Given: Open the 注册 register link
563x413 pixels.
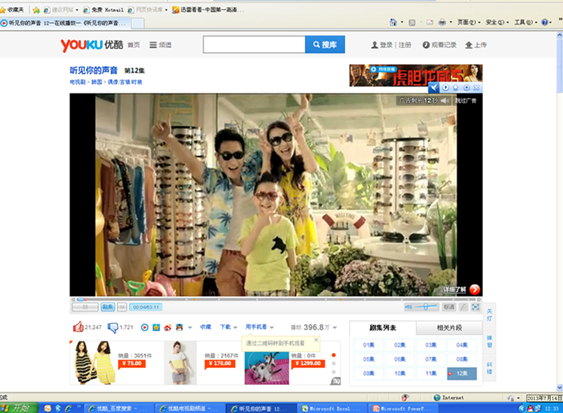Looking at the screenshot, I should pyautogui.click(x=405, y=45).
